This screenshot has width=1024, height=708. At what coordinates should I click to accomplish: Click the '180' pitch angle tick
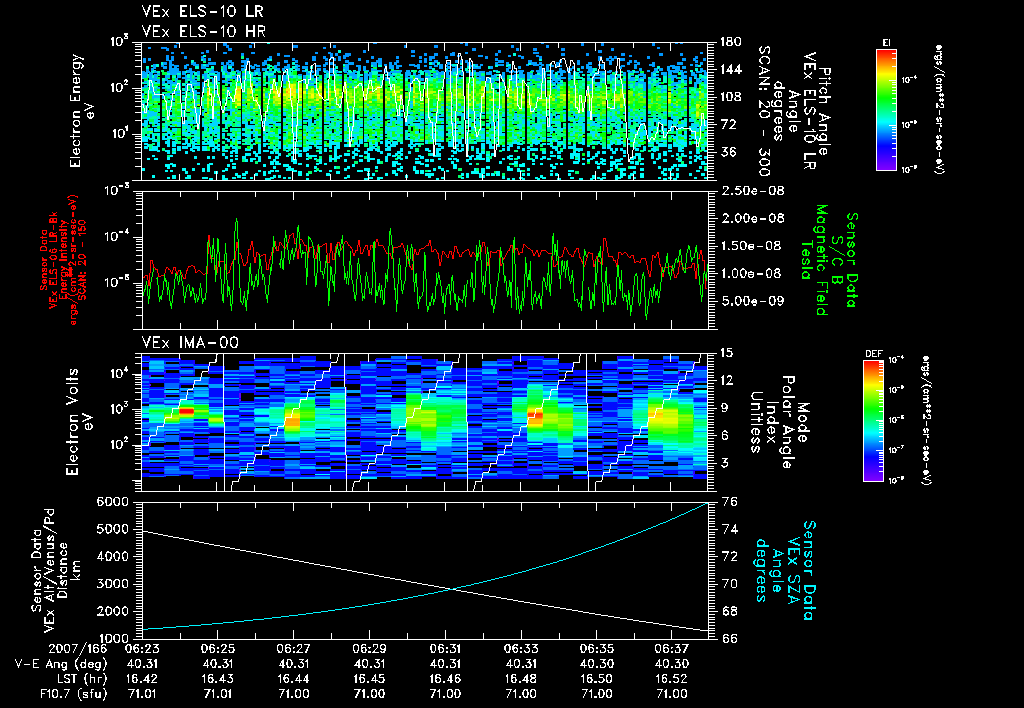pos(730,42)
